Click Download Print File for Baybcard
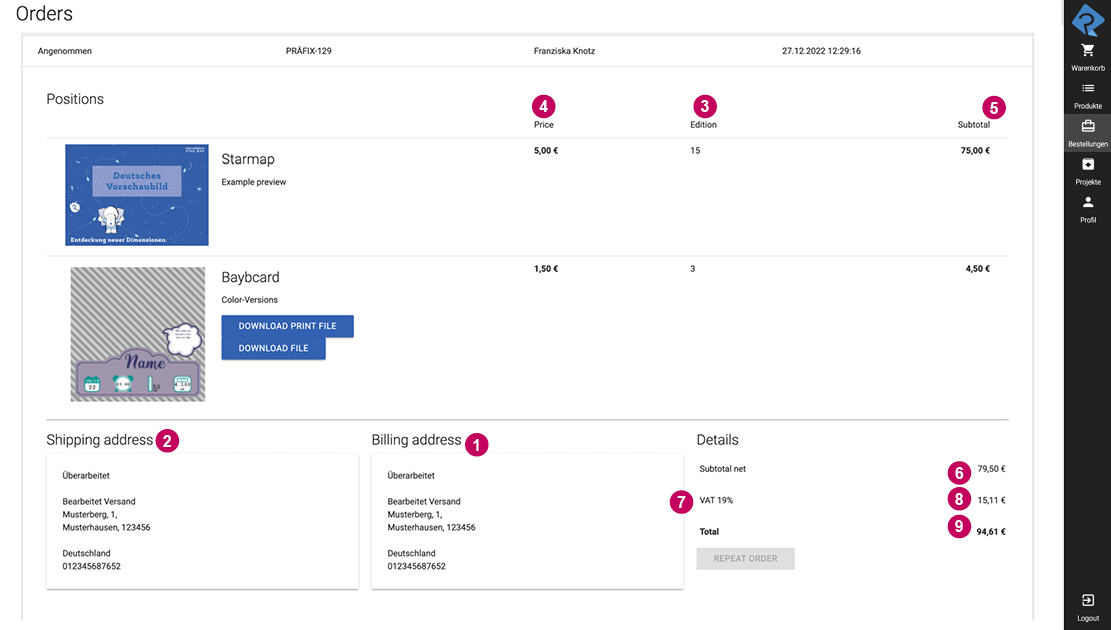 pyautogui.click(x=287, y=325)
